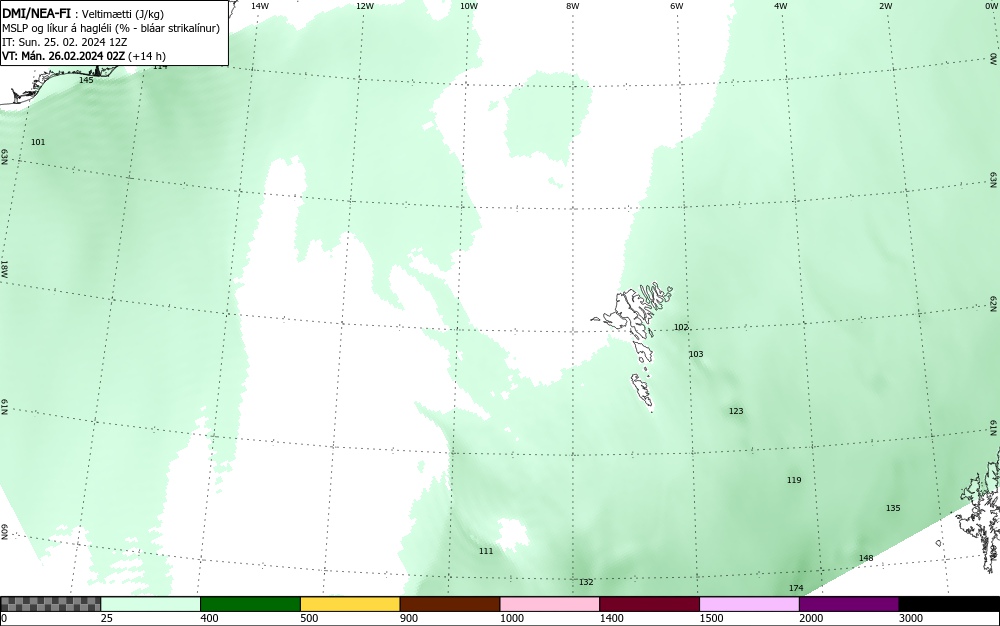Click map value "174"

click(x=796, y=588)
